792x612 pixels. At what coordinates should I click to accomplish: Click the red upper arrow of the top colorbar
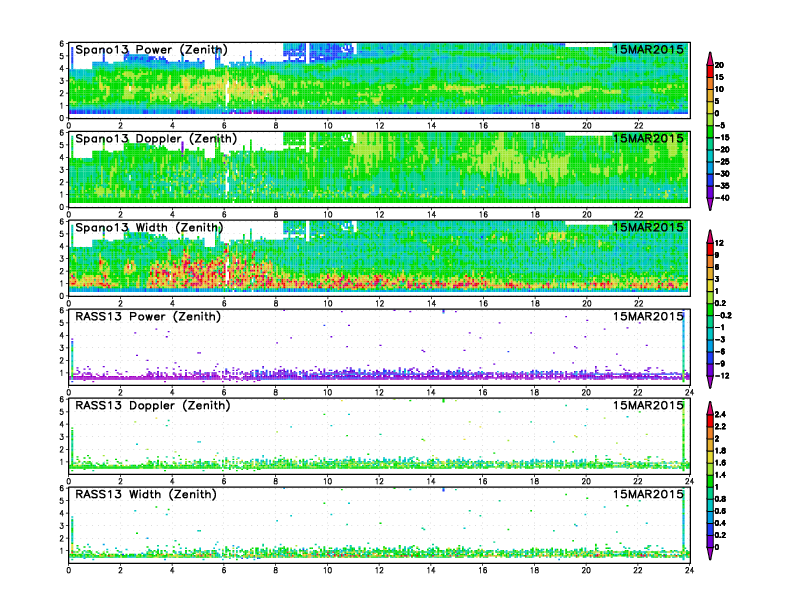(x=710, y=54)
